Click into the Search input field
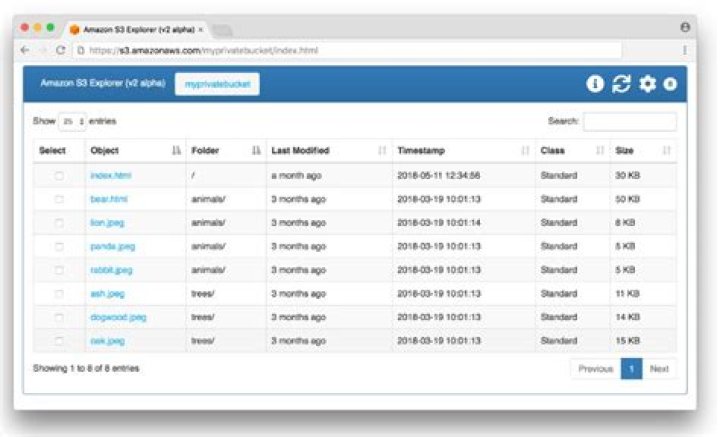The width and height of the screenshot is (720, 437). (629, 121)
